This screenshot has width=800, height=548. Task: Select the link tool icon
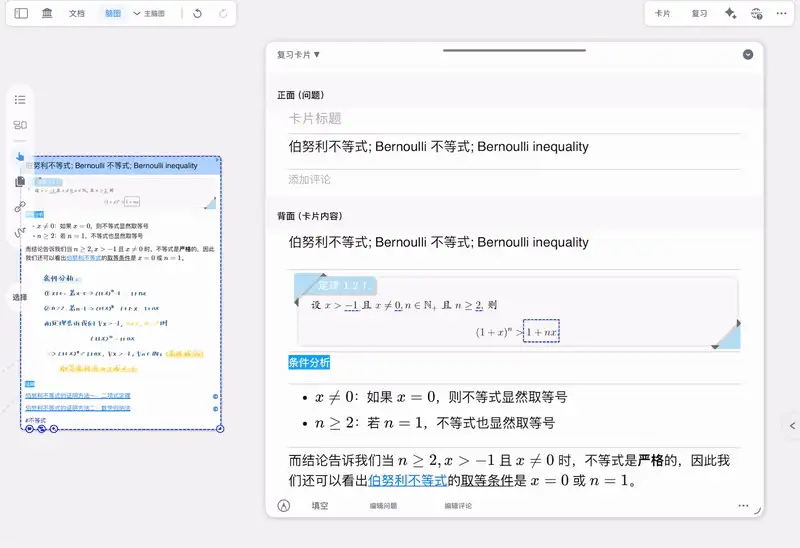click(20, 207)
